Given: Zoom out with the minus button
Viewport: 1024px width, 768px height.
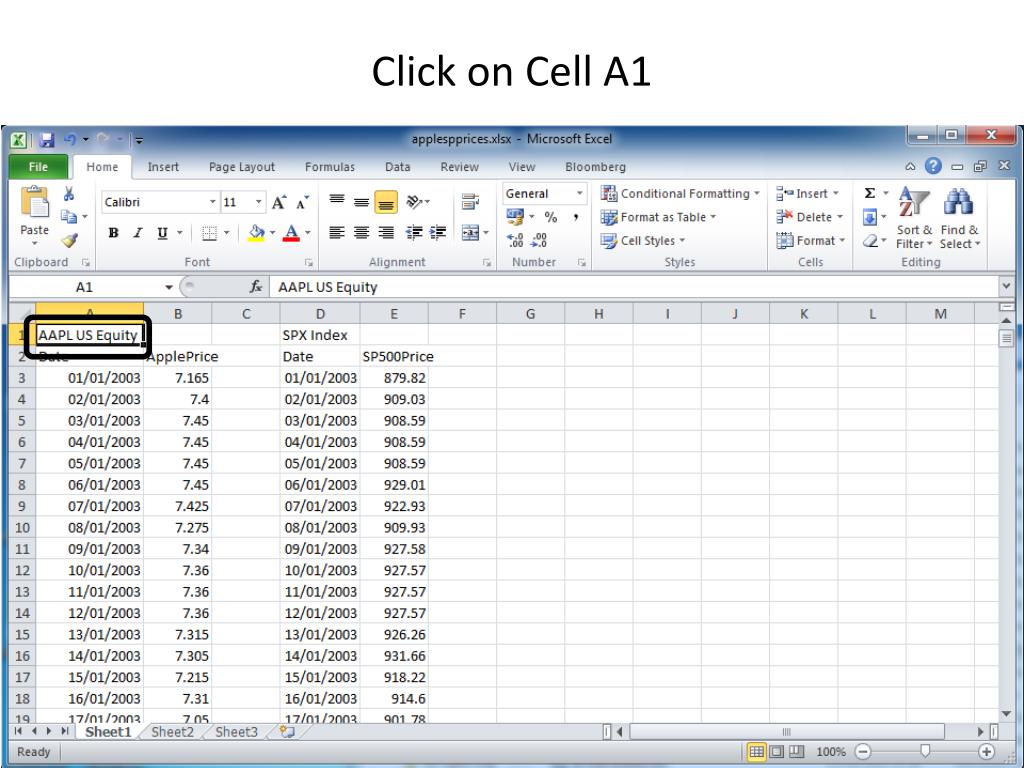Looking at the screenshot, I should pos(863,752).
